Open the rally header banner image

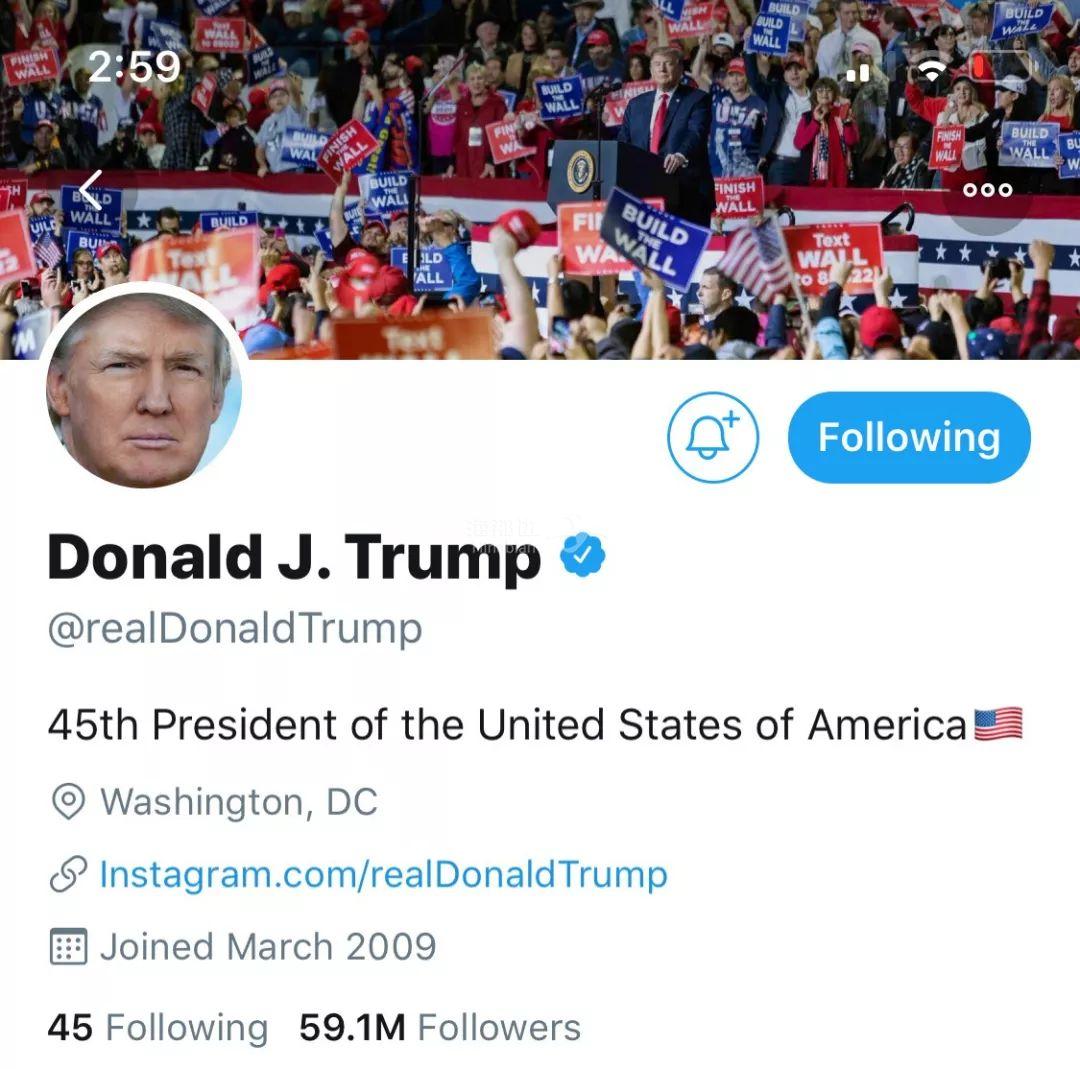pos(540,179)
